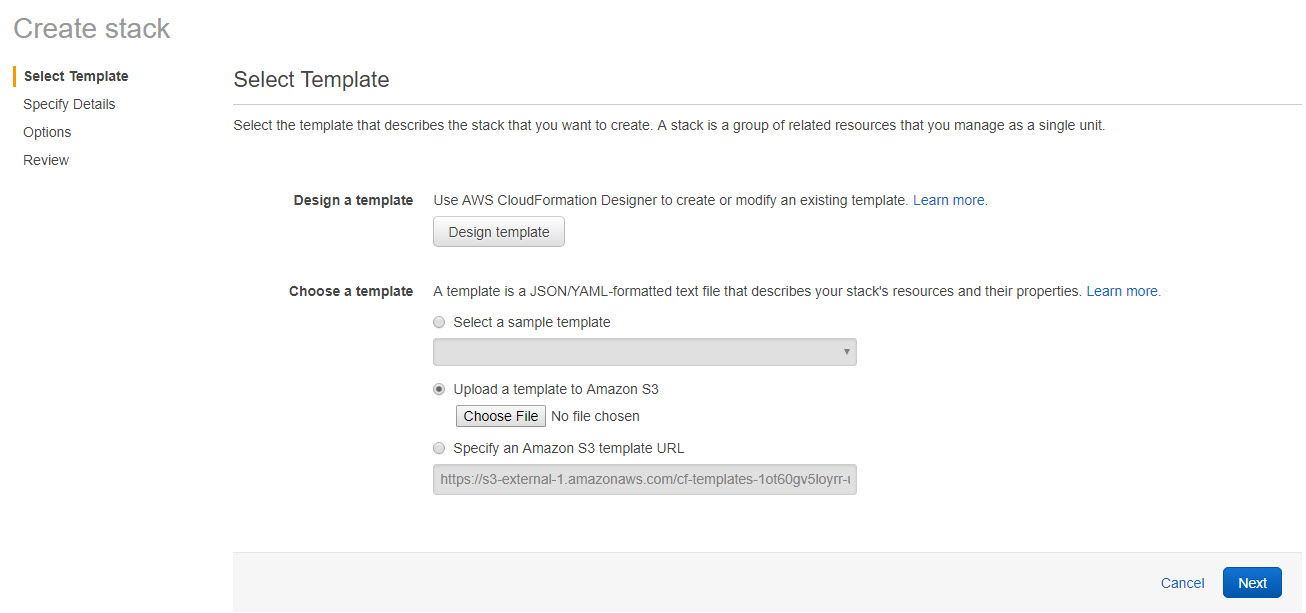Enable the Specify an Amazon S3 template URL radio button
The height and width of the screenshot is (613, 1306).
(x=439, y=449)
